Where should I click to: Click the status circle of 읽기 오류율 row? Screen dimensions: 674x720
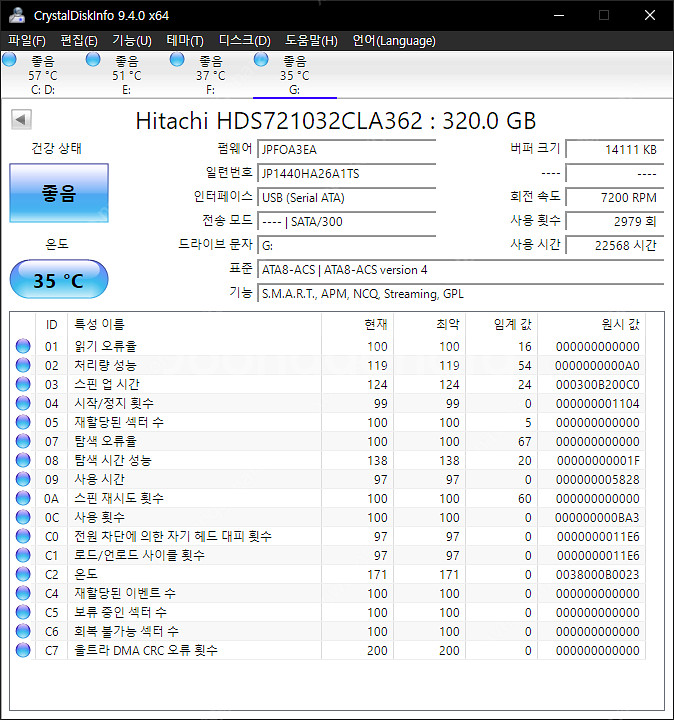click(x=23, y=346)
